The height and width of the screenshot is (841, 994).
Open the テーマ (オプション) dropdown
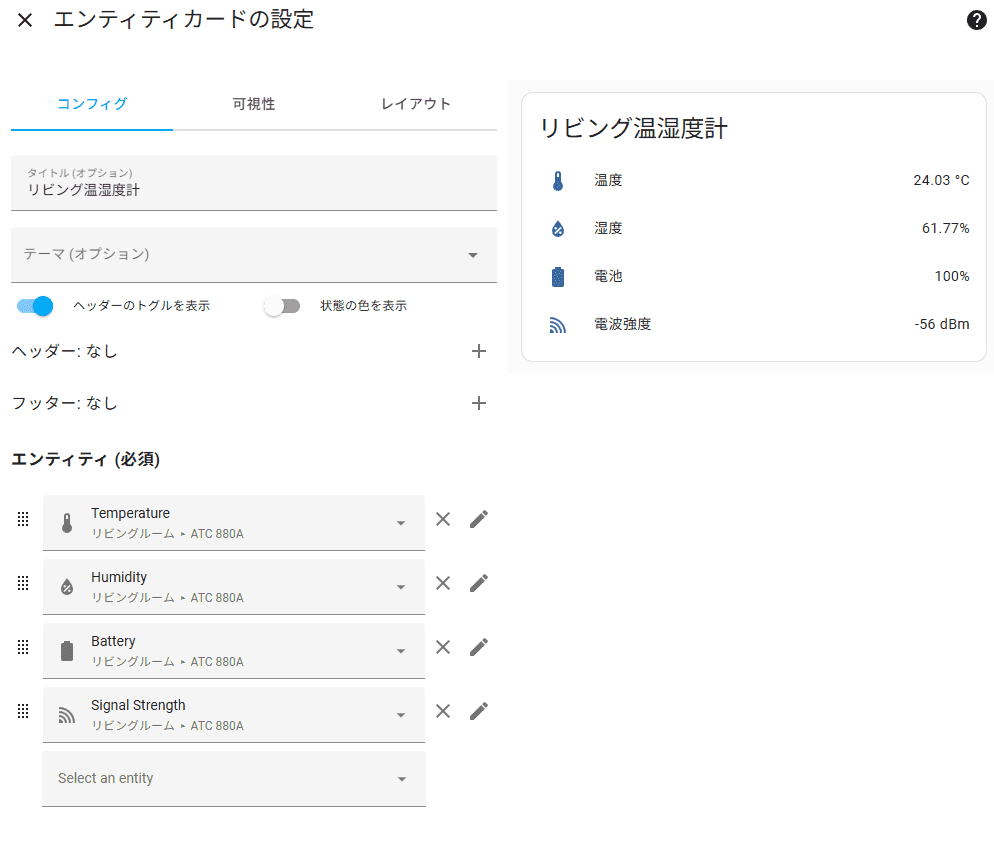point(254,255)
